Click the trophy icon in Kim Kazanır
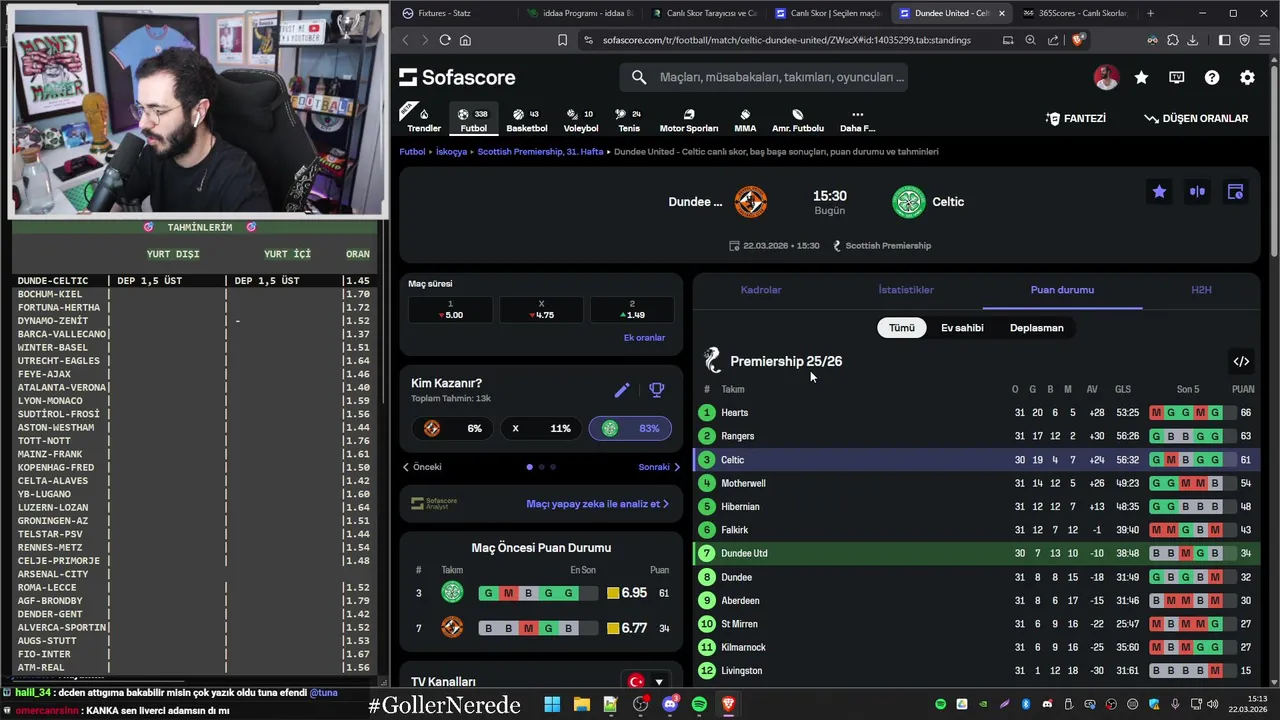This screenshot has height=720, width=1280. [x=657, y=390]
